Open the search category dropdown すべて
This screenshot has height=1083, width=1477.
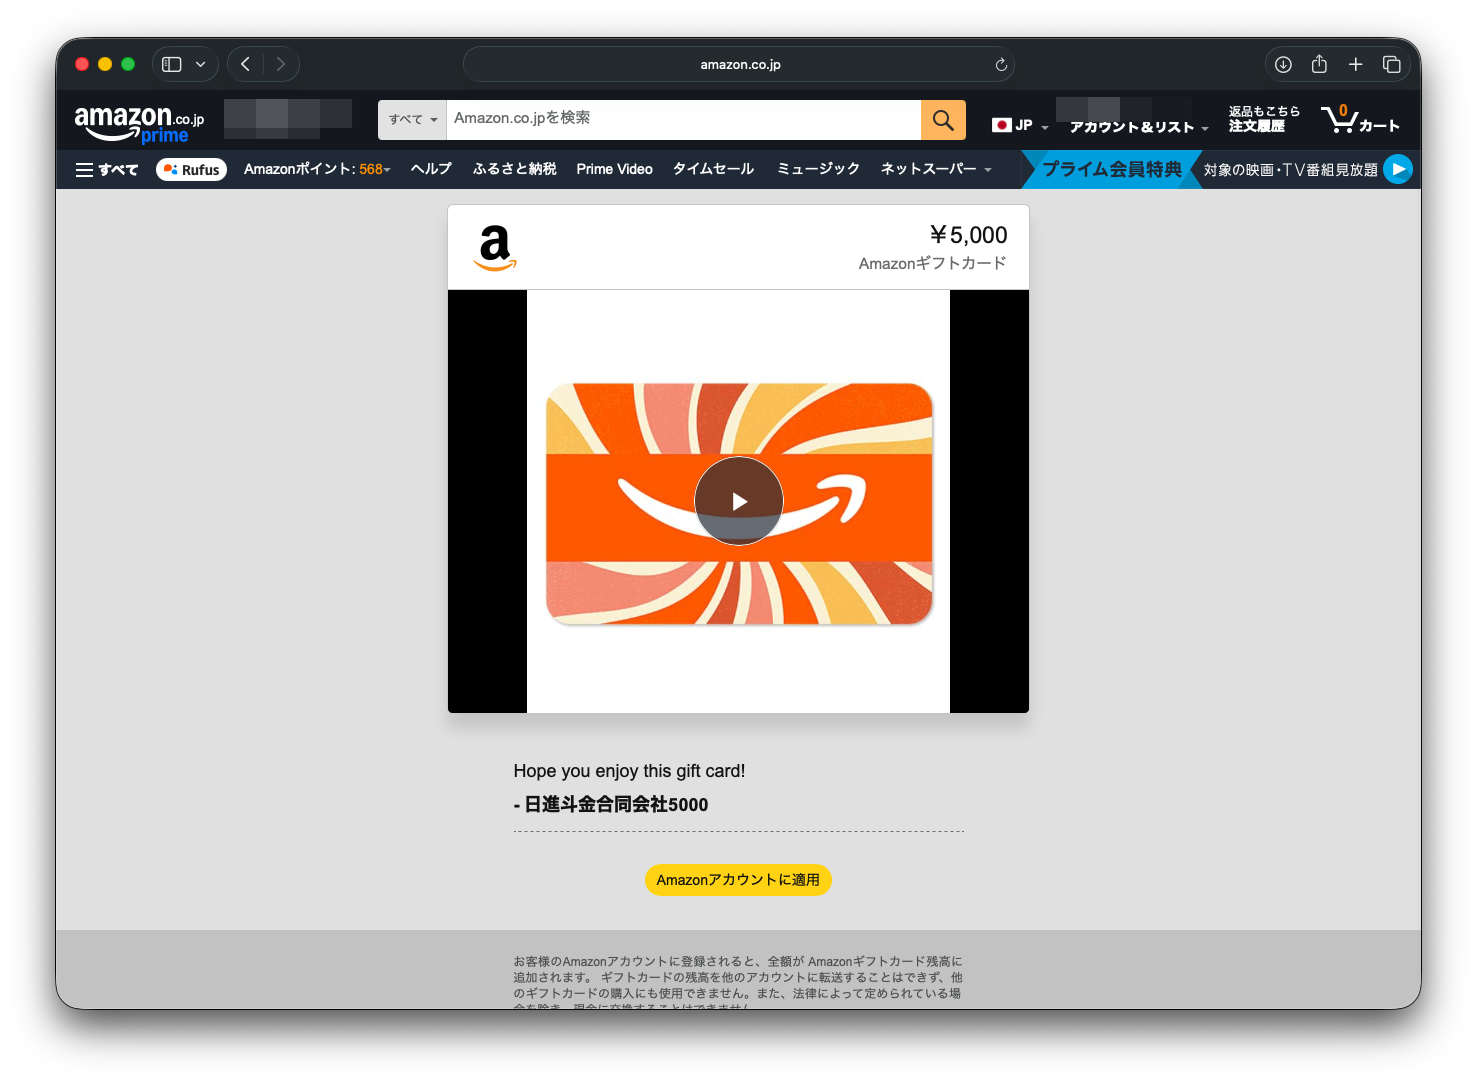412,120
